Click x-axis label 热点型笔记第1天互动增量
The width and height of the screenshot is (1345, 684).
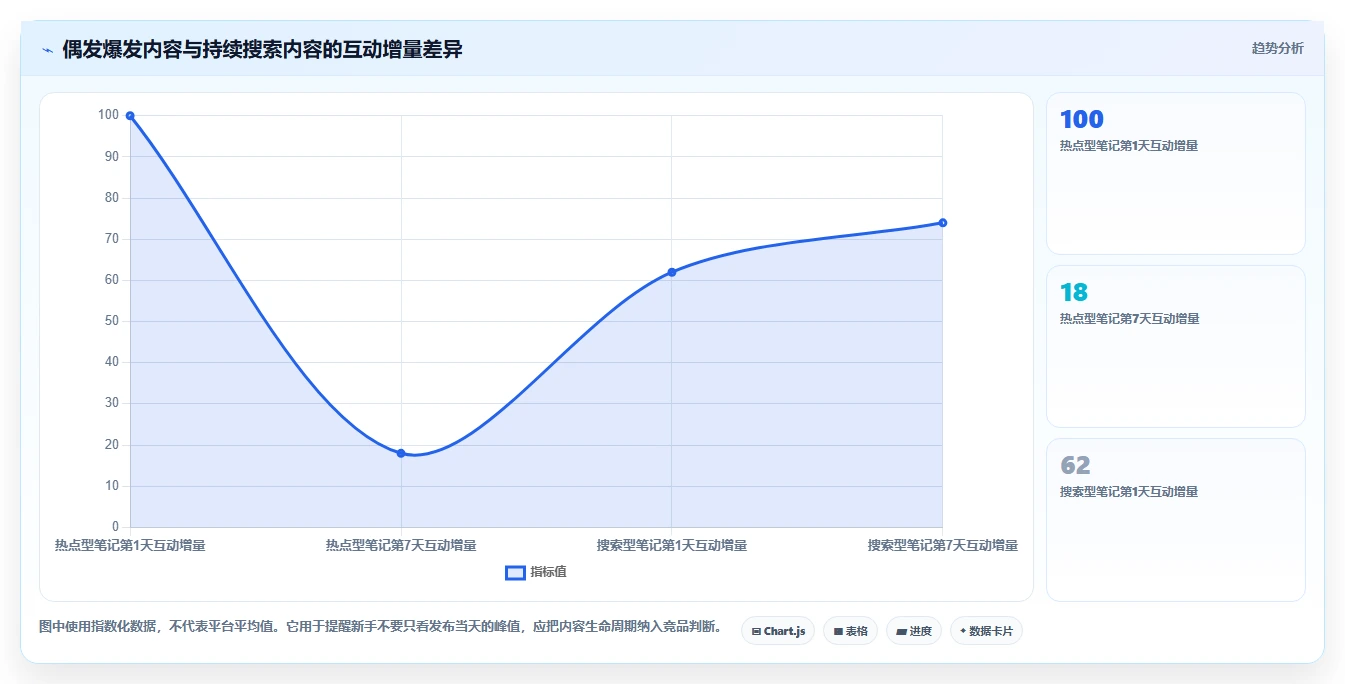pos(130,545)
